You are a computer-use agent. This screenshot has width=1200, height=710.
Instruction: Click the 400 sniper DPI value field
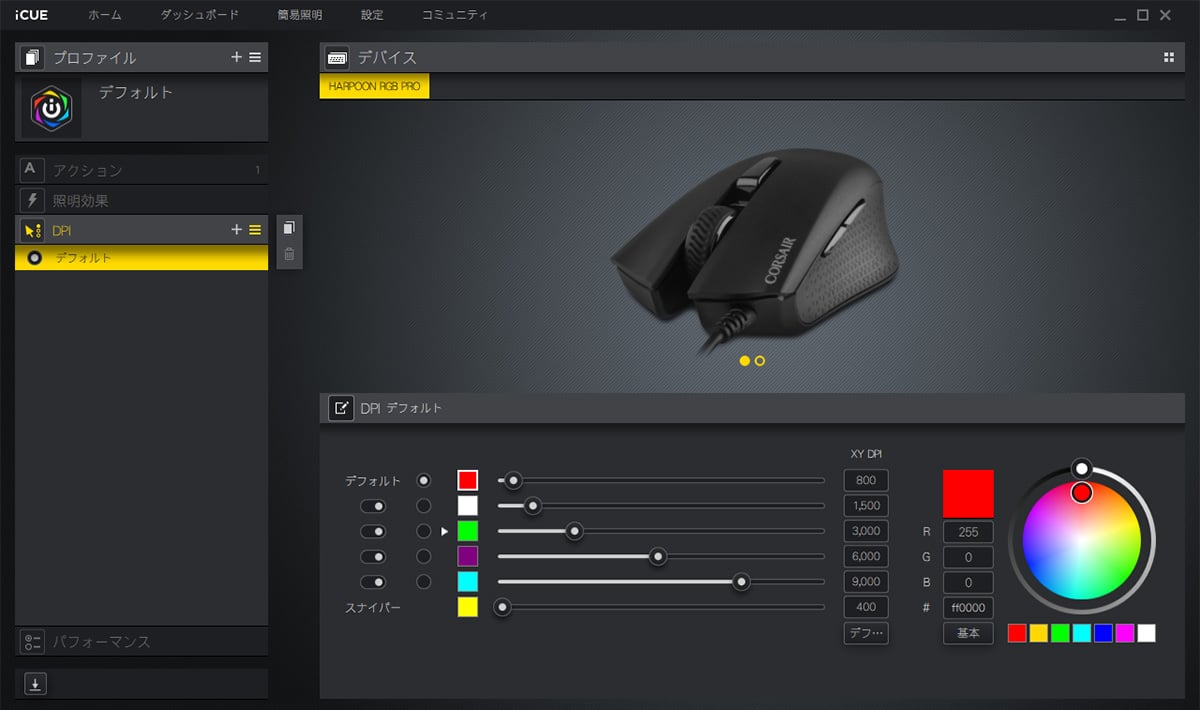[866, 606]
